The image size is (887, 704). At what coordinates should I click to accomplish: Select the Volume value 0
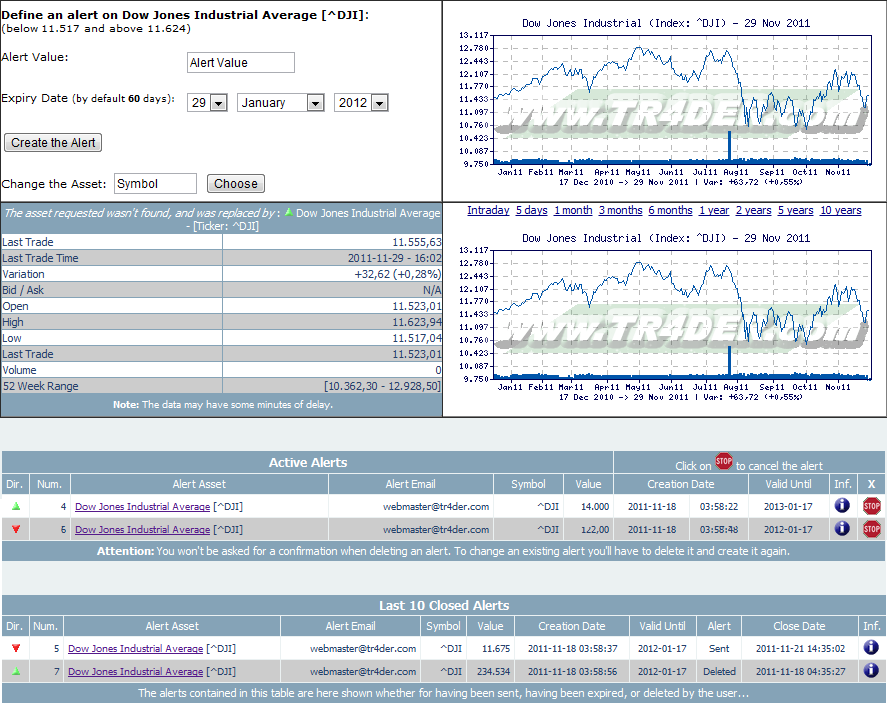(x=438, y=370)
